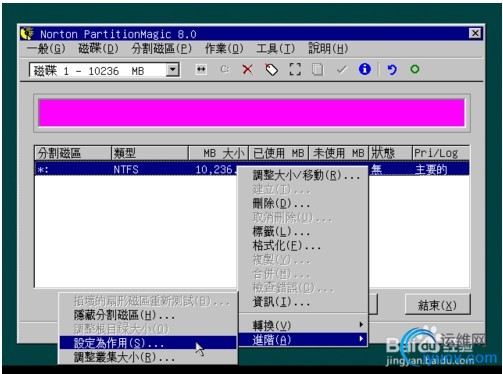
Task: Click the Format partition bracket icon
Action: (x=295, y=70)
